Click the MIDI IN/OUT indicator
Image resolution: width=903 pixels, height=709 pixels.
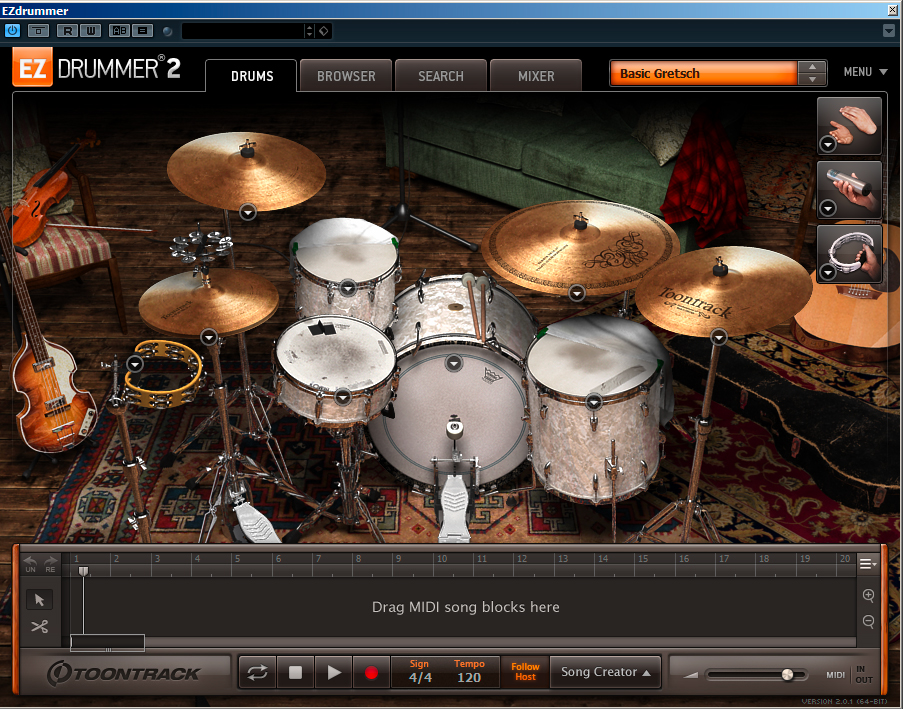pyautogui.click(x=850, y=674)
